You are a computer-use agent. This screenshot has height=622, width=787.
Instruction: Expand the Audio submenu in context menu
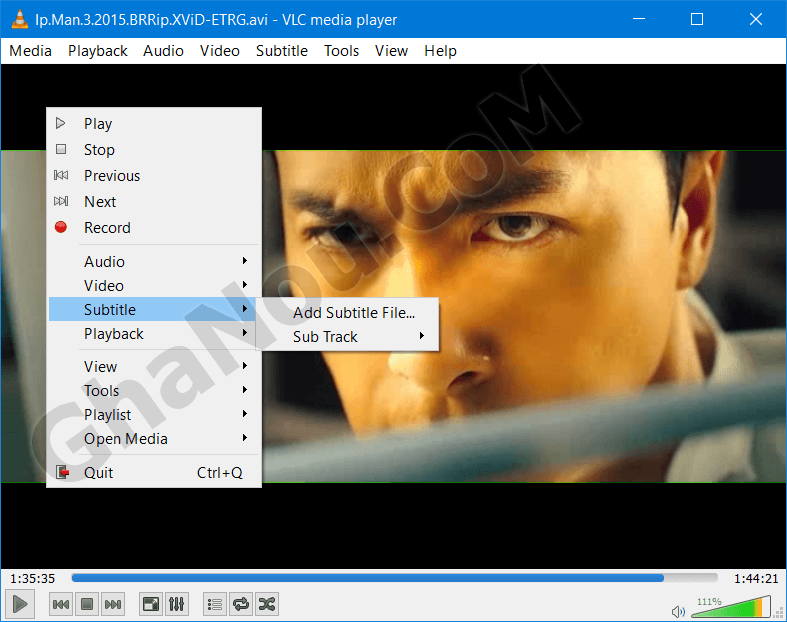pos(154,262)
